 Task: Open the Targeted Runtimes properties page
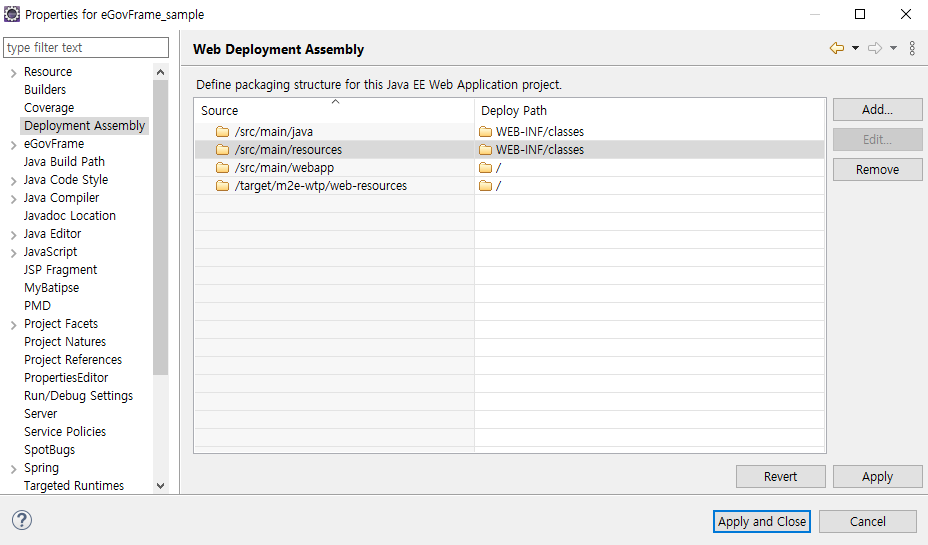73,486
